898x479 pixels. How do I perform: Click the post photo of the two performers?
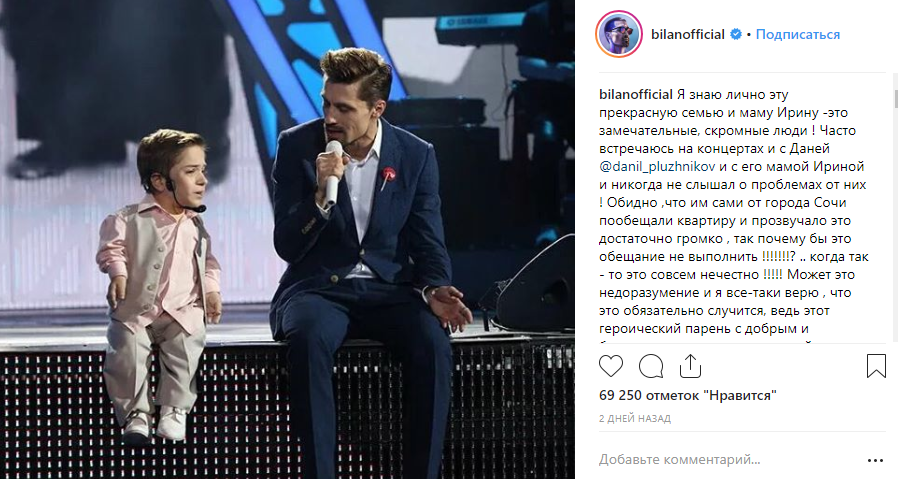287,240
